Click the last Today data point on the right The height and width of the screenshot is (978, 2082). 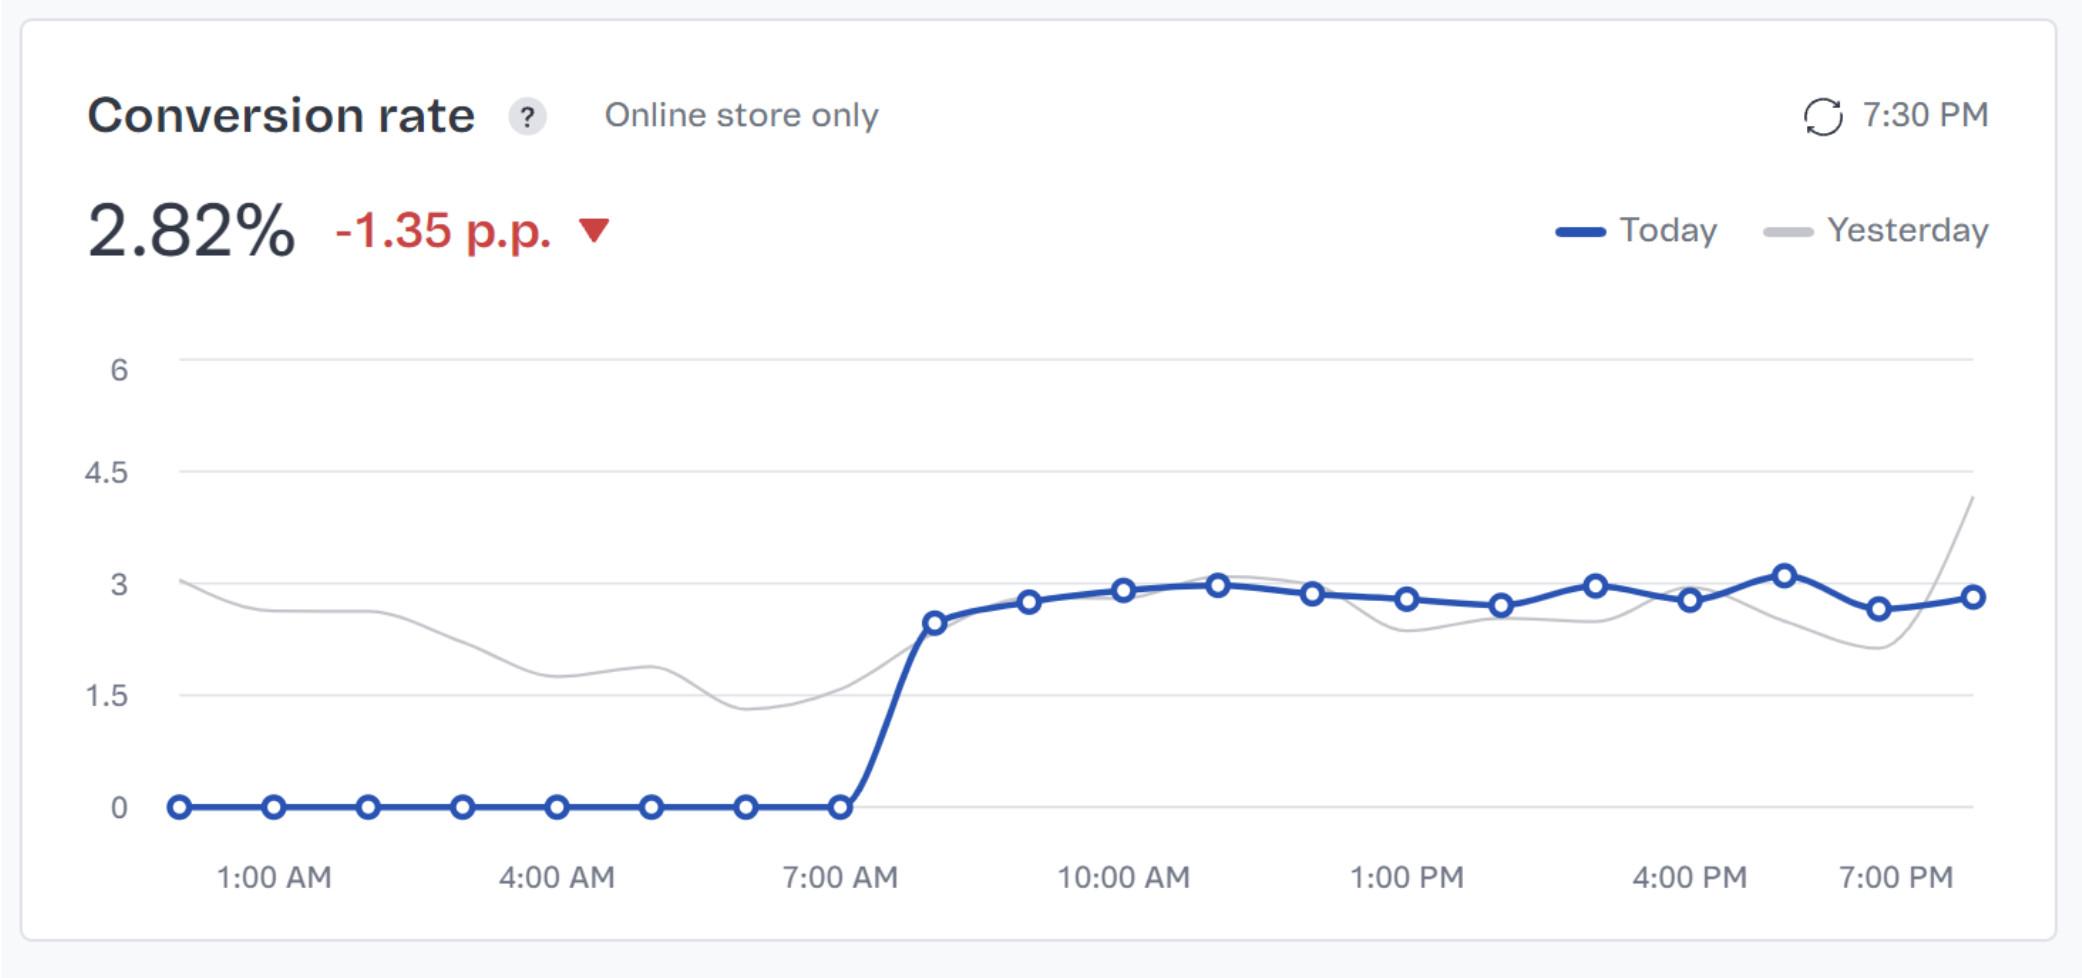(1973, 597)
